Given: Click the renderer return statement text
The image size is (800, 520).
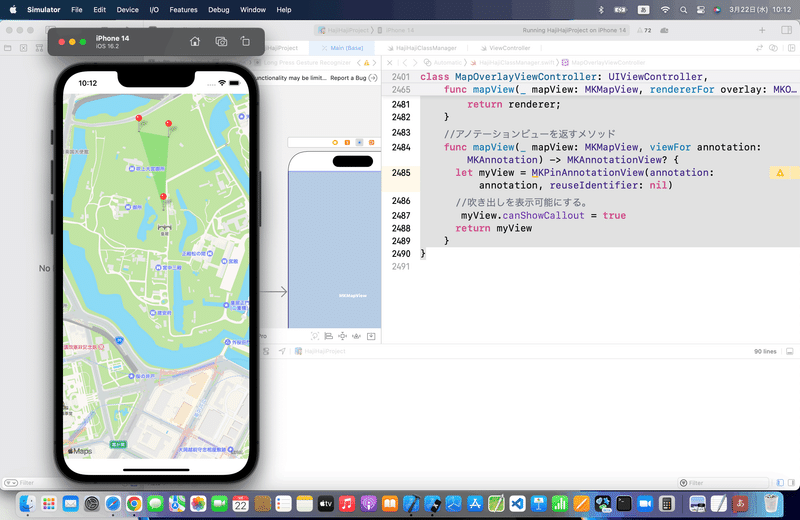Looking at the screenshot, I should [x=514, y=105].
